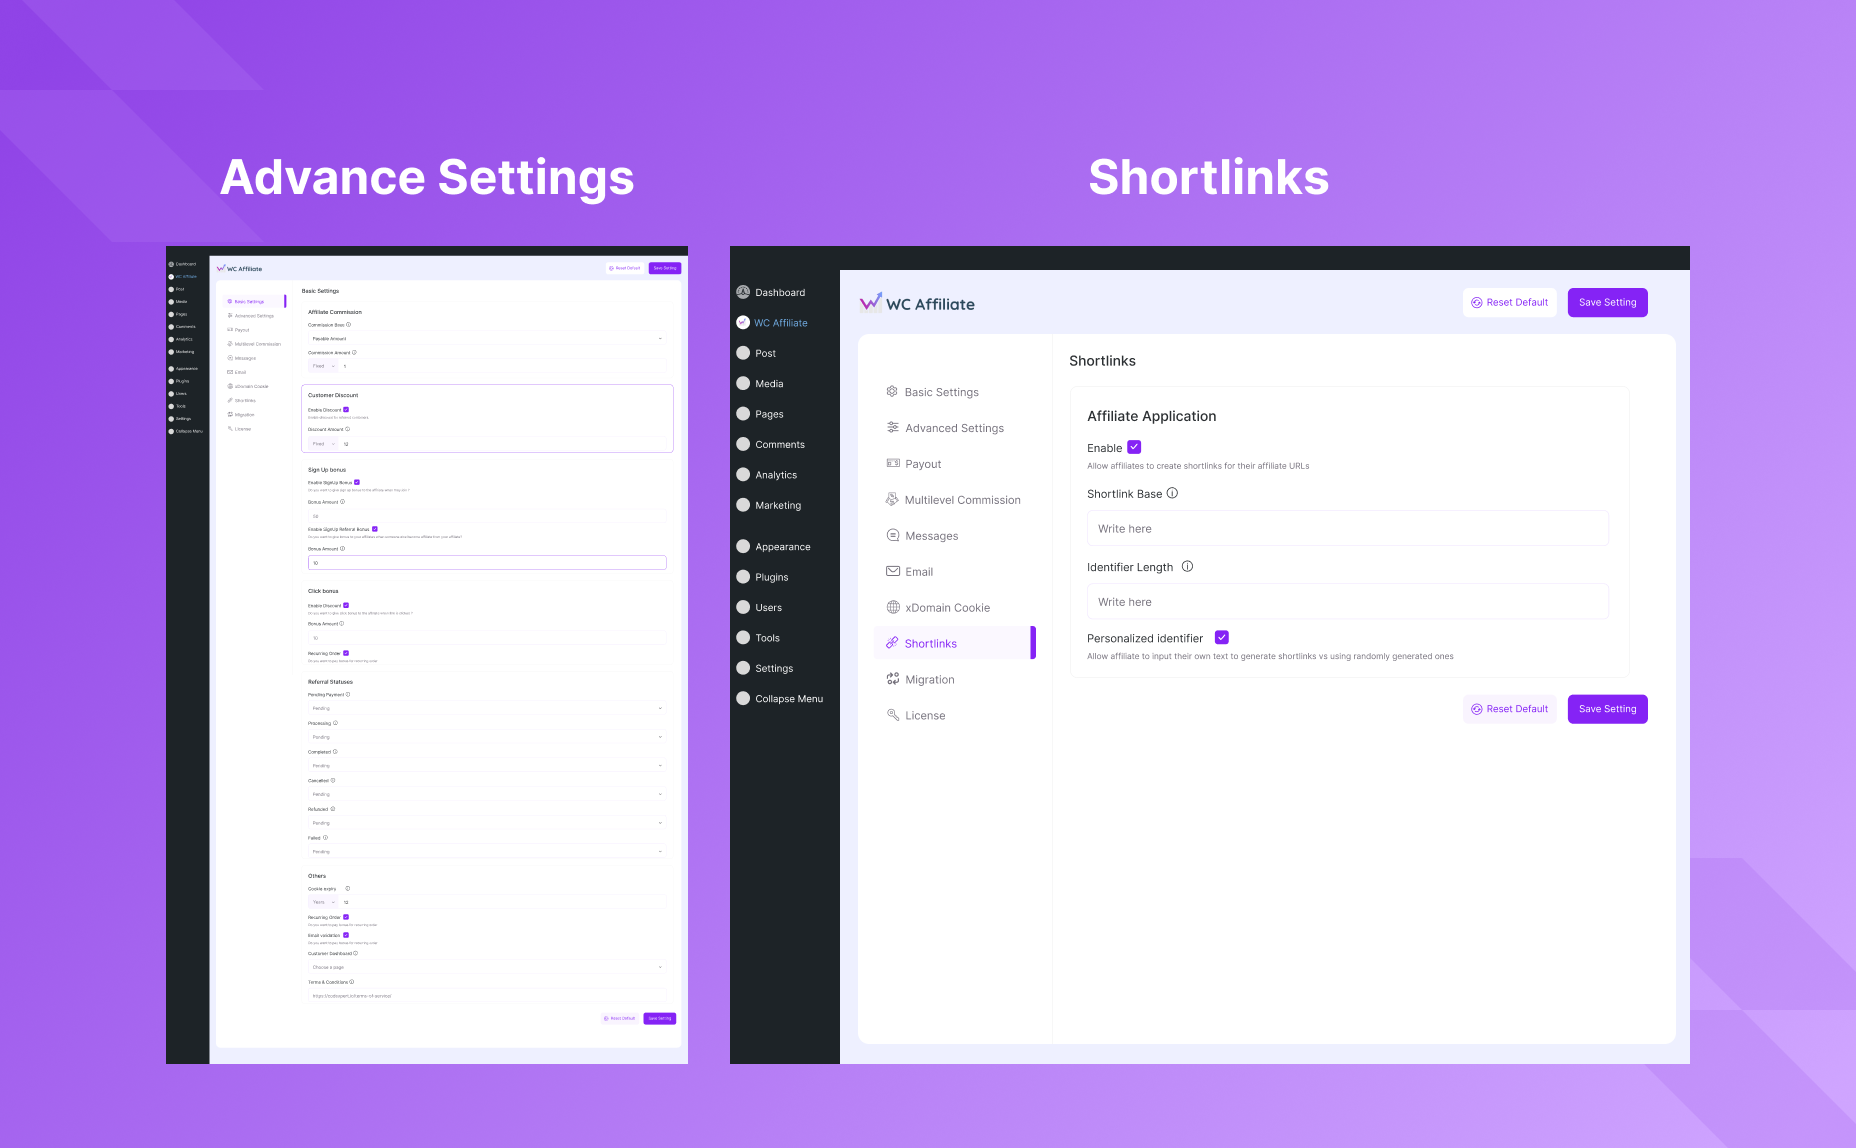Toggle the Personalized identifier checkbox
Viewport: 1856px width, 1148px height.
[x=1222, y=637]
